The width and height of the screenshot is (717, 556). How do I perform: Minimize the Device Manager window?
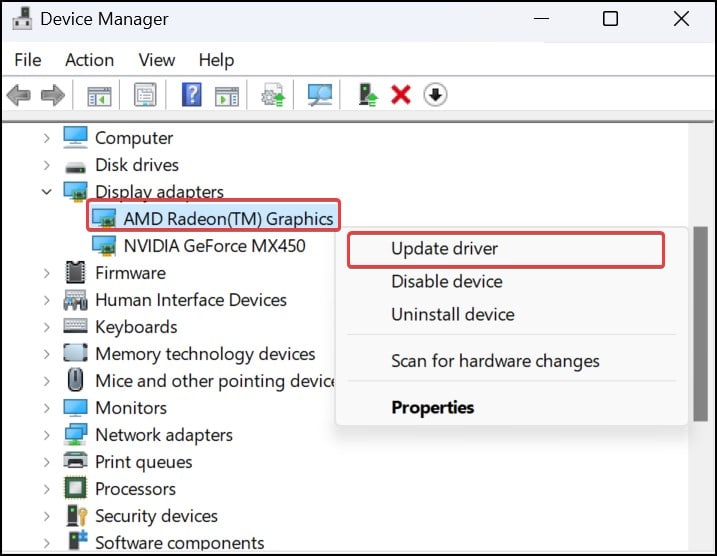coord(541,19)
